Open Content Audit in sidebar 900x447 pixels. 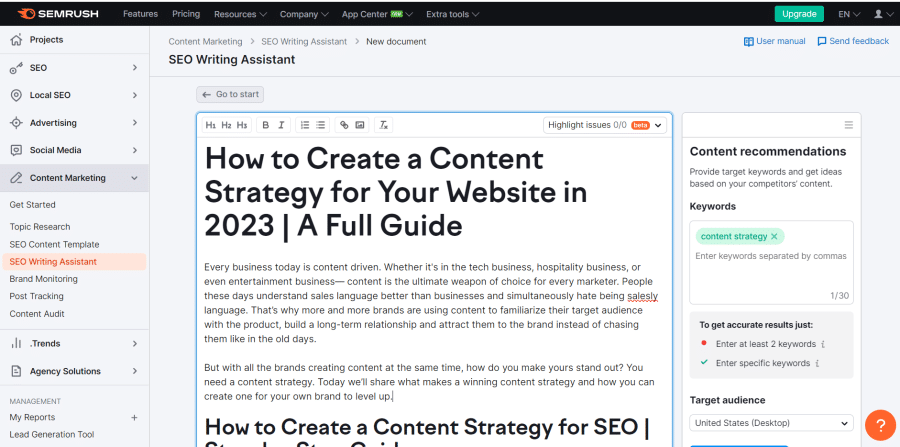coord(37,314)
